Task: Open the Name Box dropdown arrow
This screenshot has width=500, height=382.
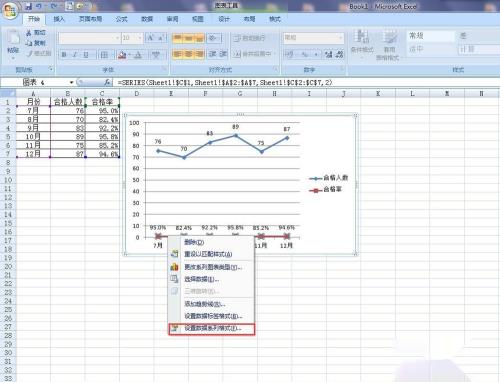Action: (x=71, y=82)
